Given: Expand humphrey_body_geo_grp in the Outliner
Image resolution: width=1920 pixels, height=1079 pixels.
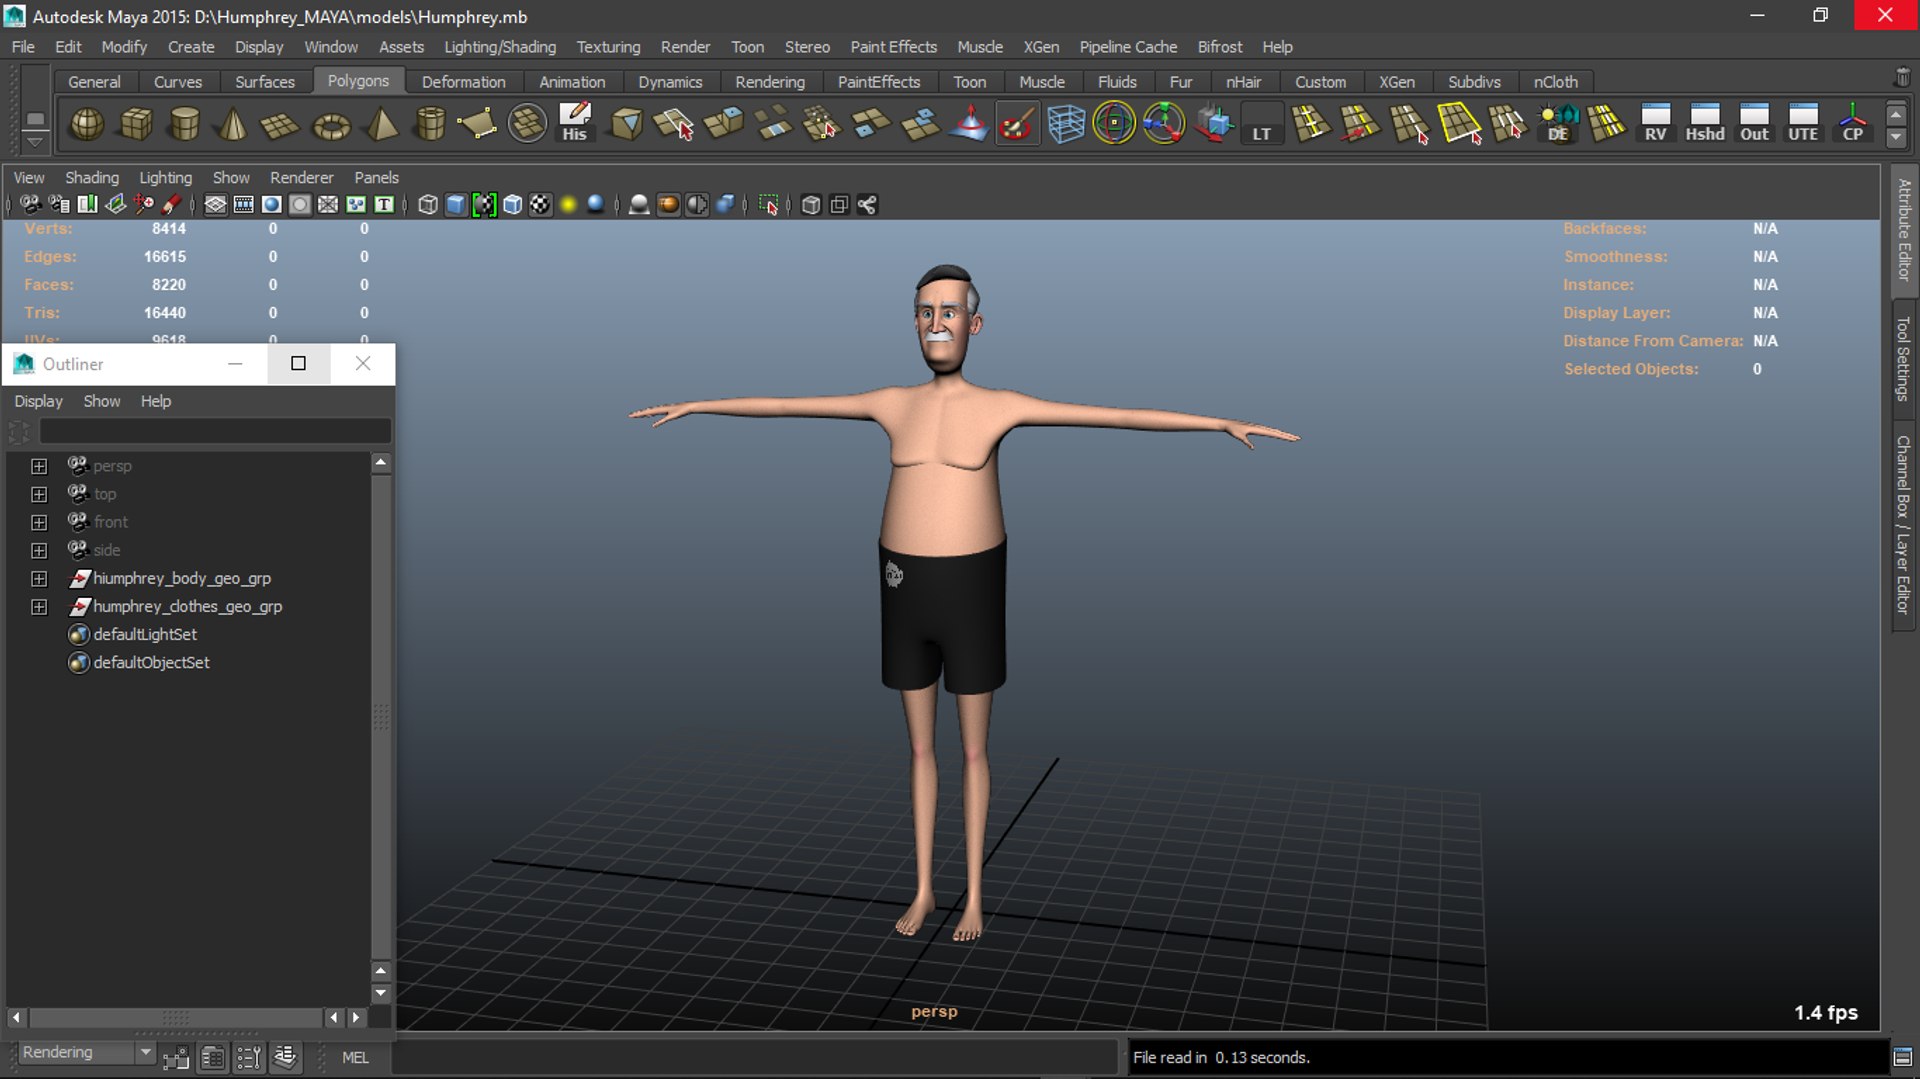Looking at the screenshot, I should coord(39,578).
